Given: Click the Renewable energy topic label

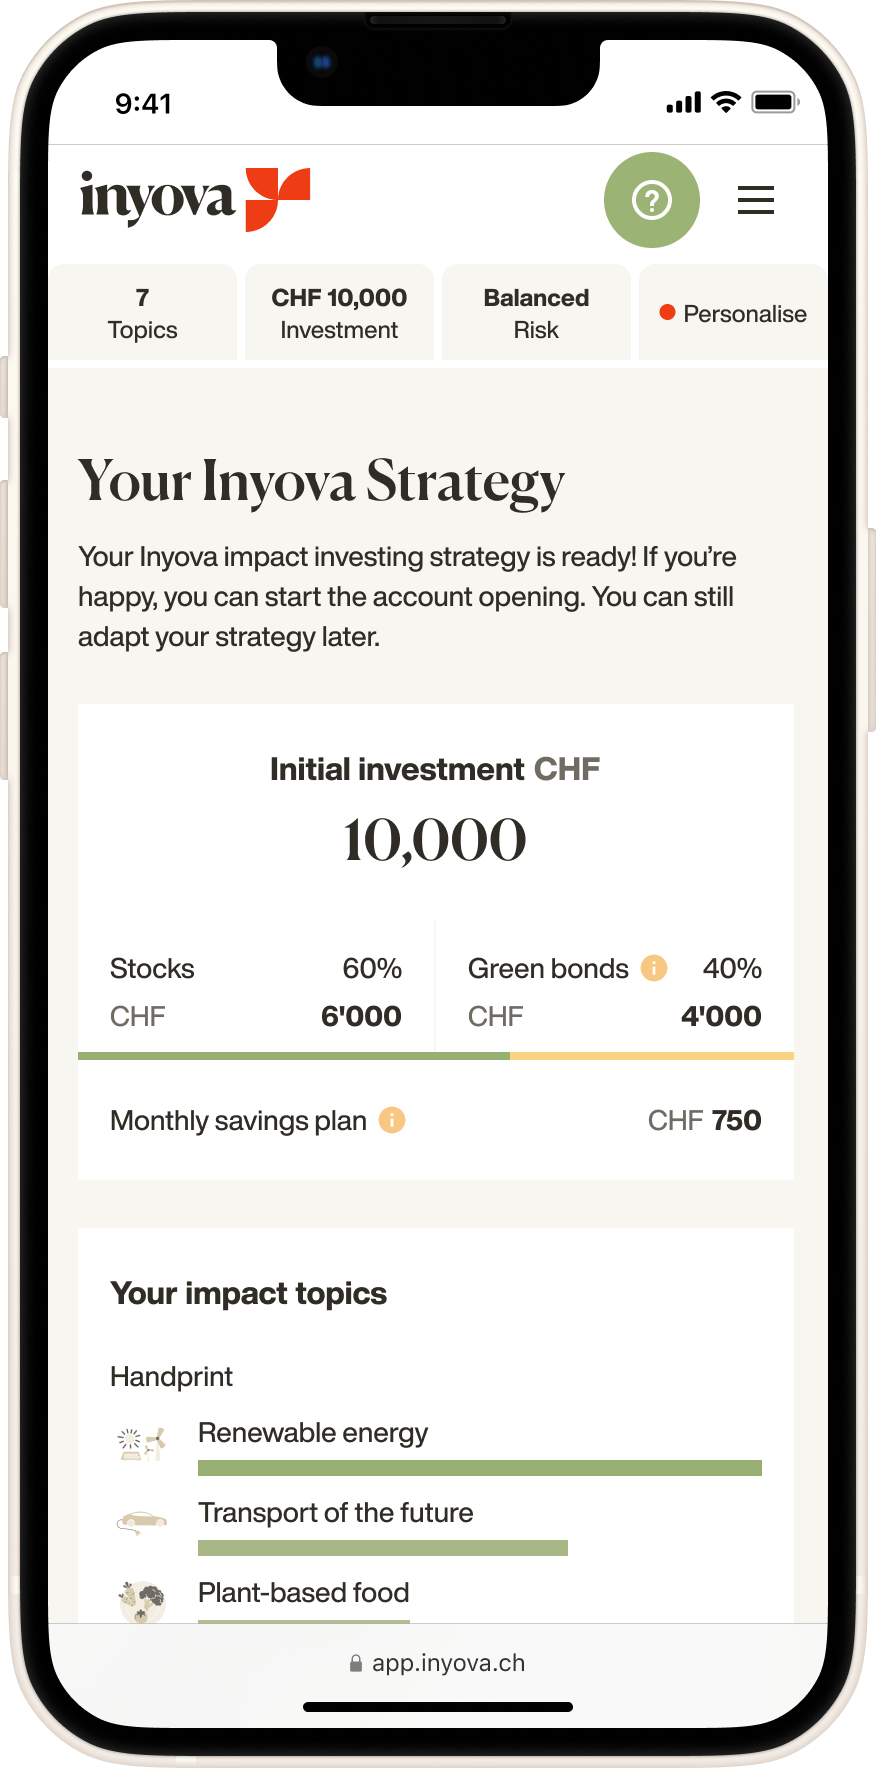Looking at the screenshot, I should point(313,1433).
